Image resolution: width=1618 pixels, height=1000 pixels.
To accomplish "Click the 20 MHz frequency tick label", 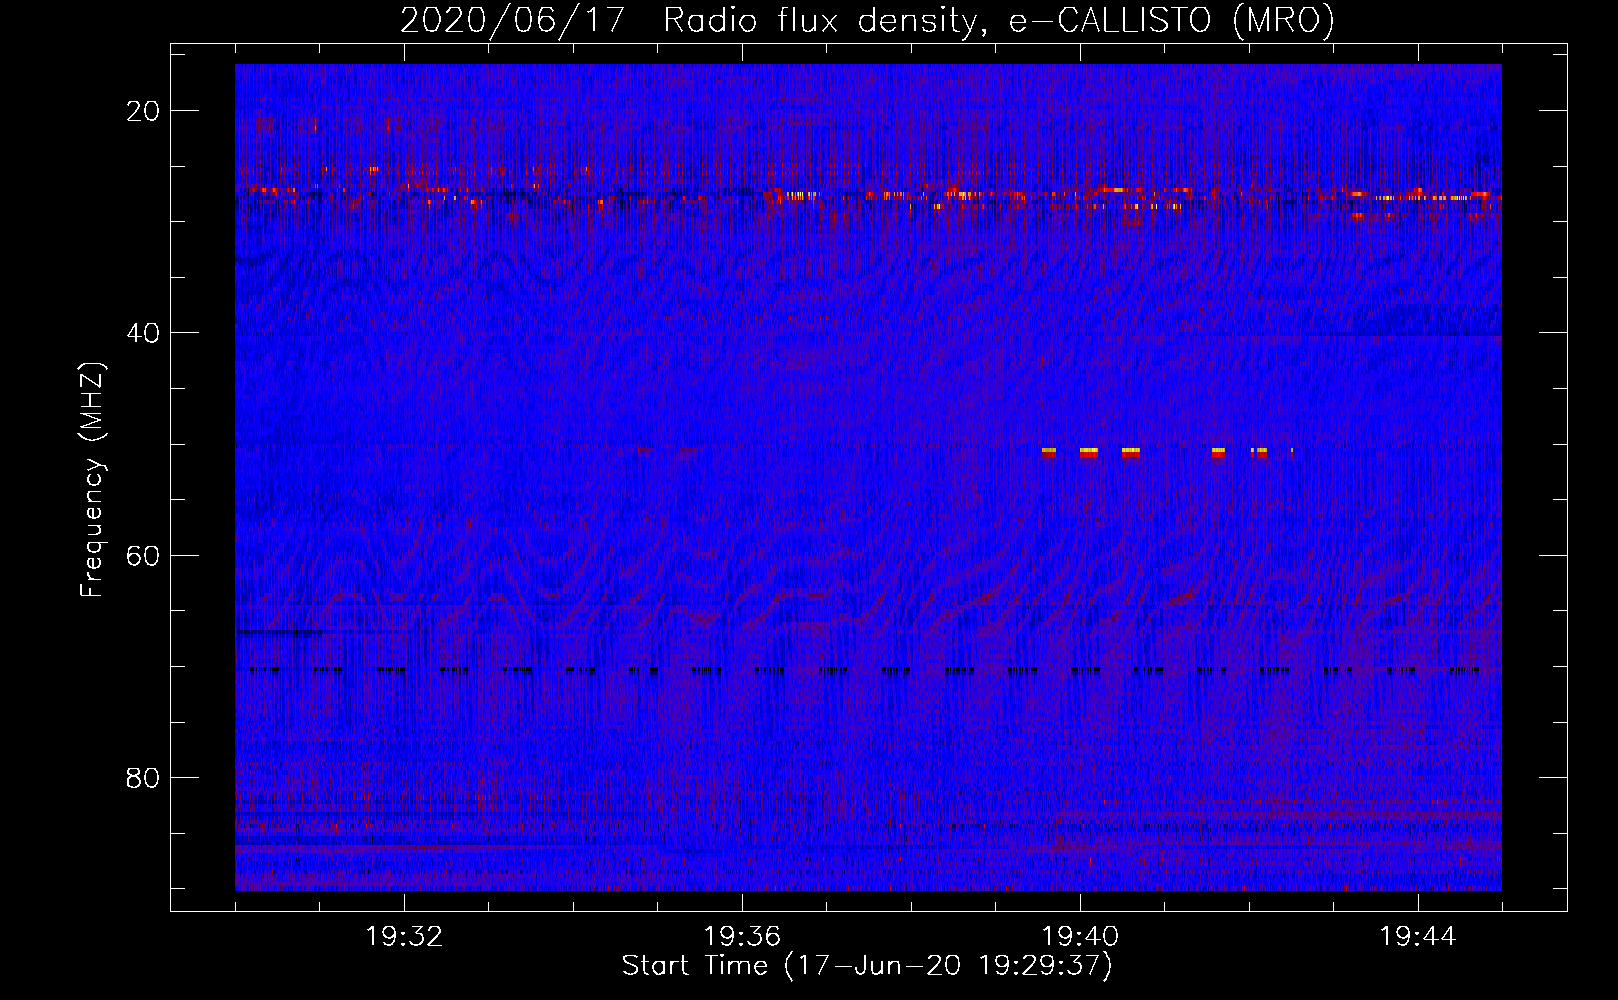I will (x=144, y=110).
